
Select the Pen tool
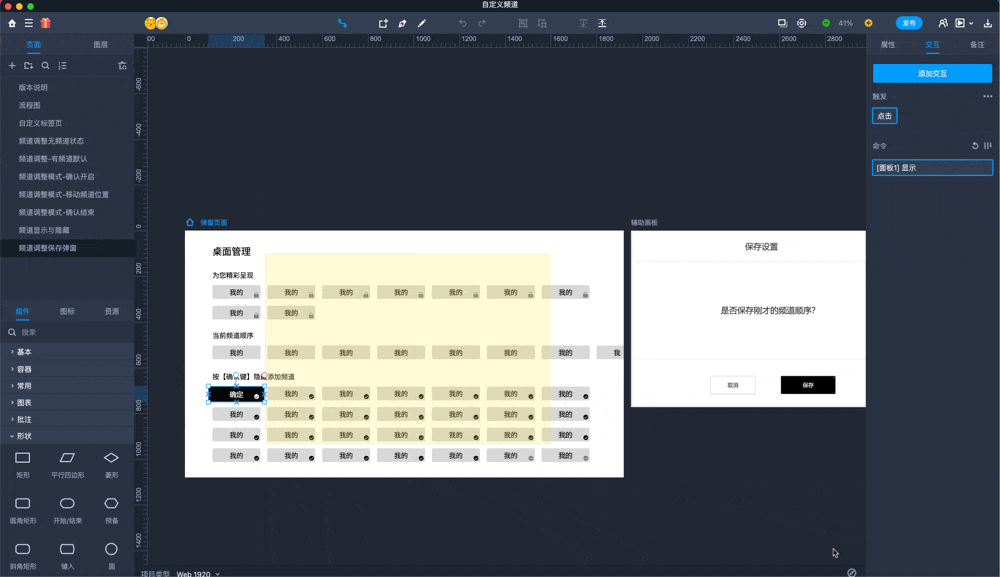coord(402,23)
